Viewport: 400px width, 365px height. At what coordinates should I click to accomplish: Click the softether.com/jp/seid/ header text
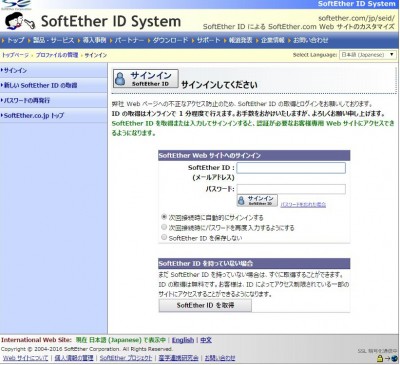point(356,18)
